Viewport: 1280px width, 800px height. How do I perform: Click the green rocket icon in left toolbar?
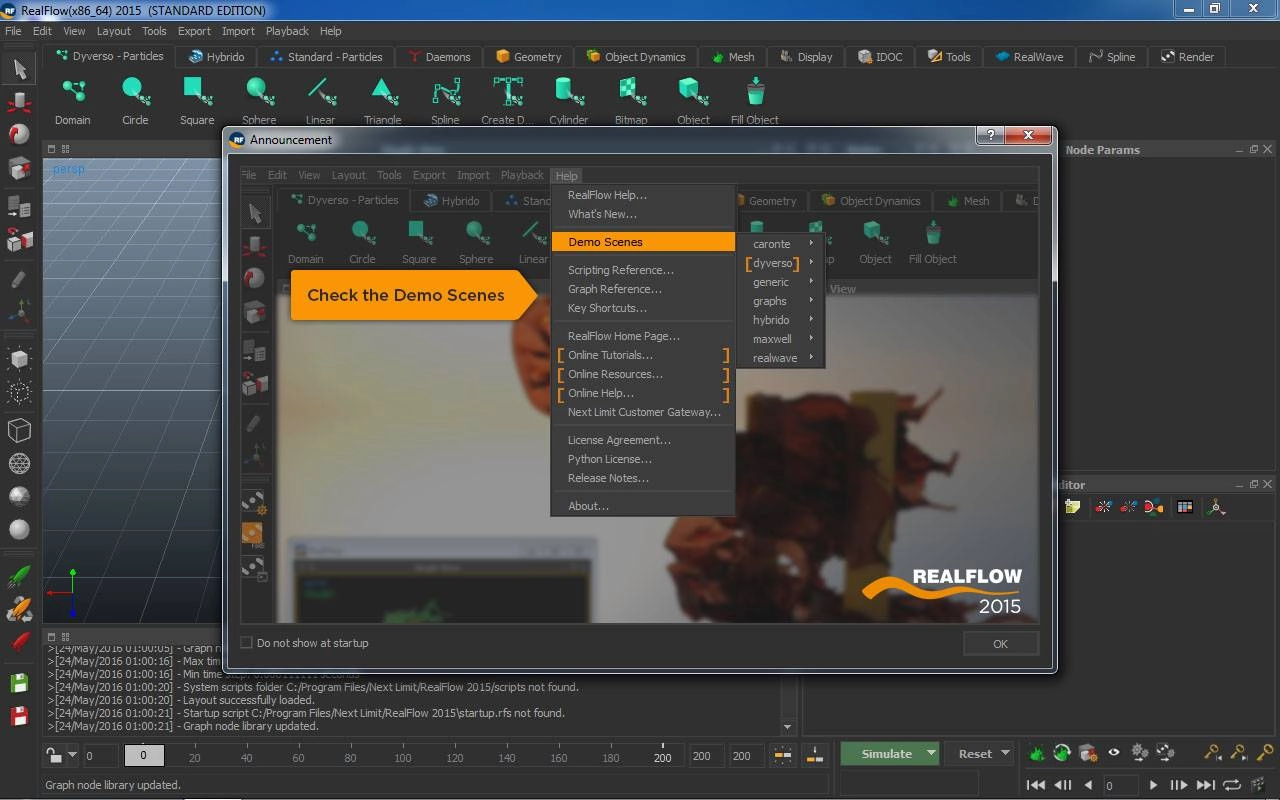point(19,577)
